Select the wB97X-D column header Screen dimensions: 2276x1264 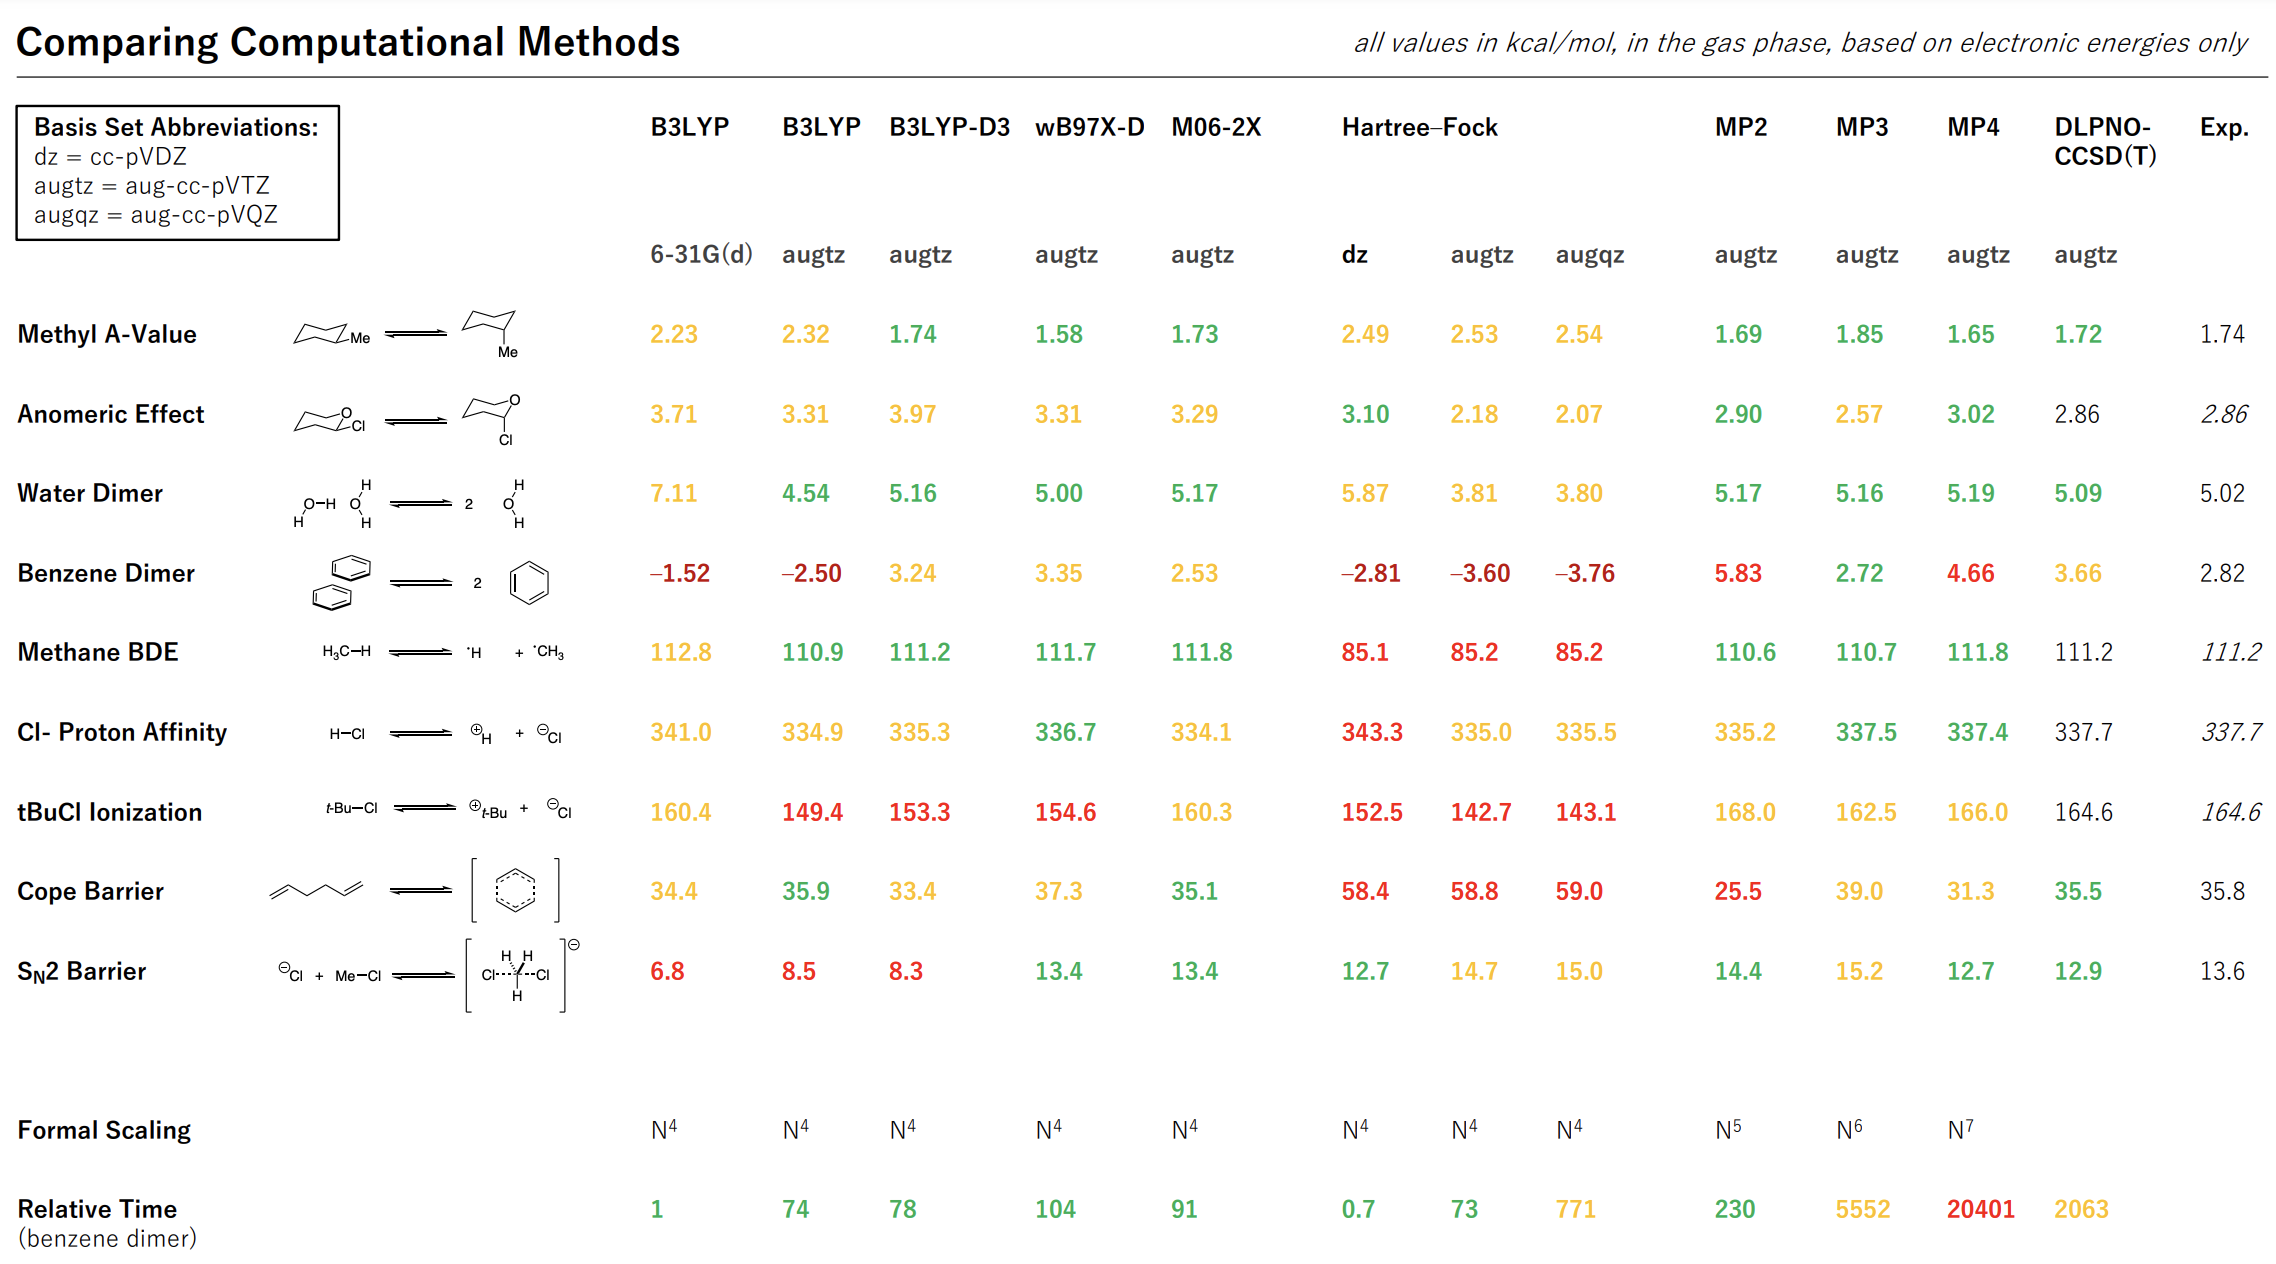click(x=1088, y=127)
